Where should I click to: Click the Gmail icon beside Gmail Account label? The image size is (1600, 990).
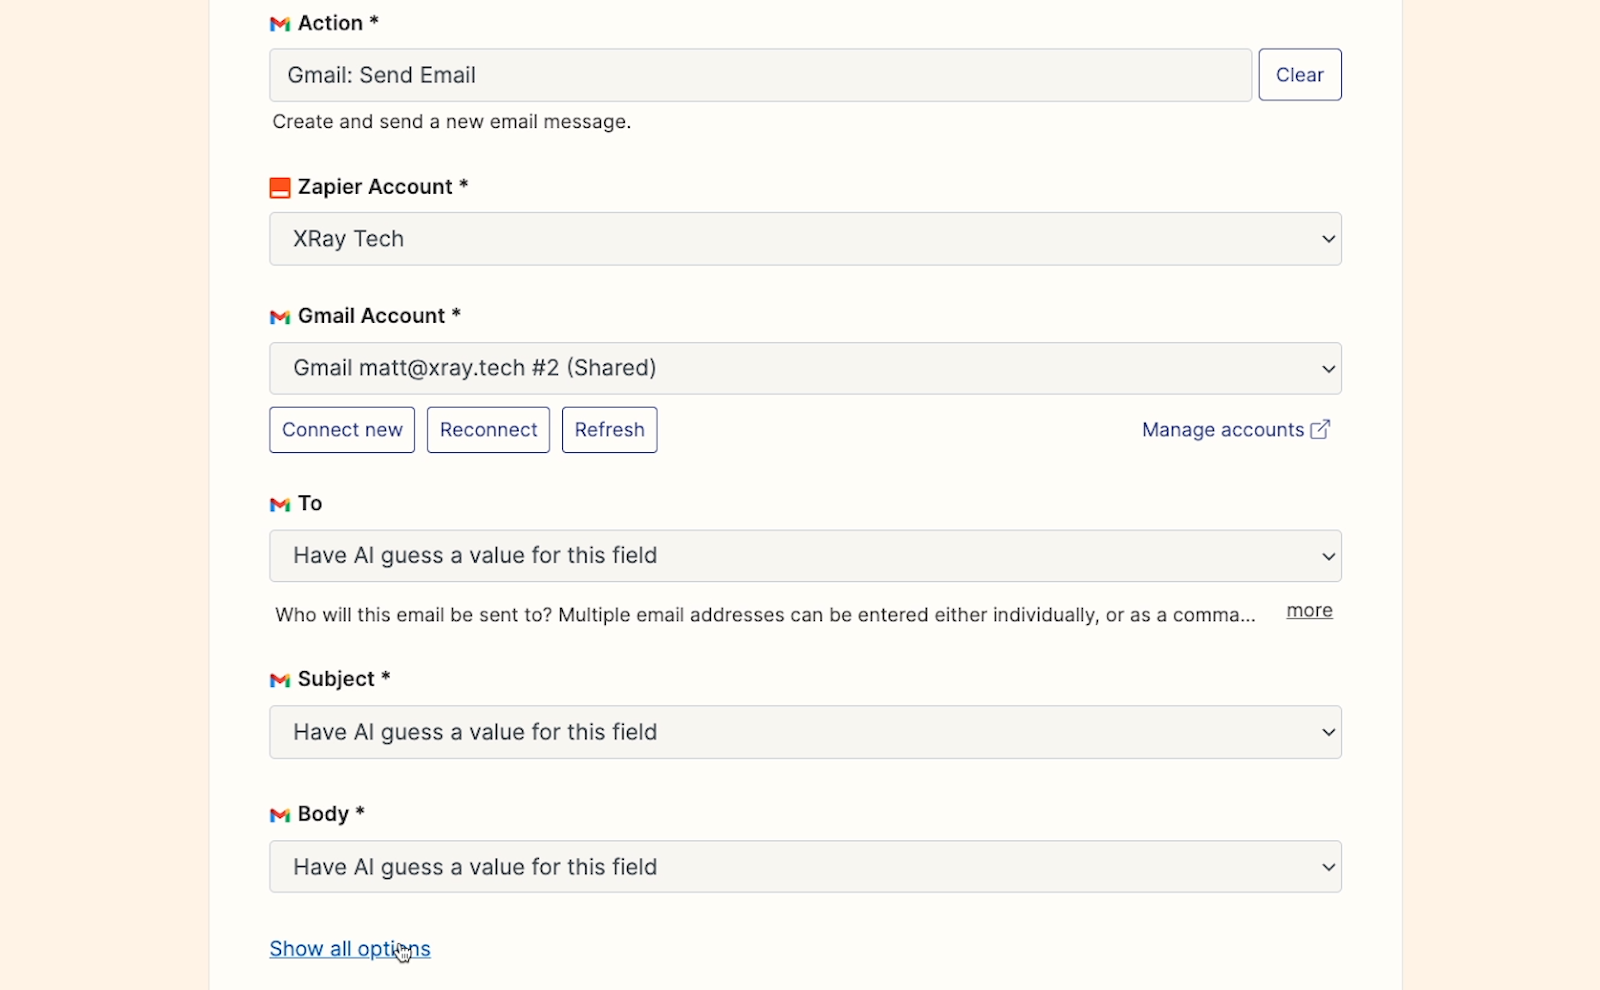tap(279, 317)
